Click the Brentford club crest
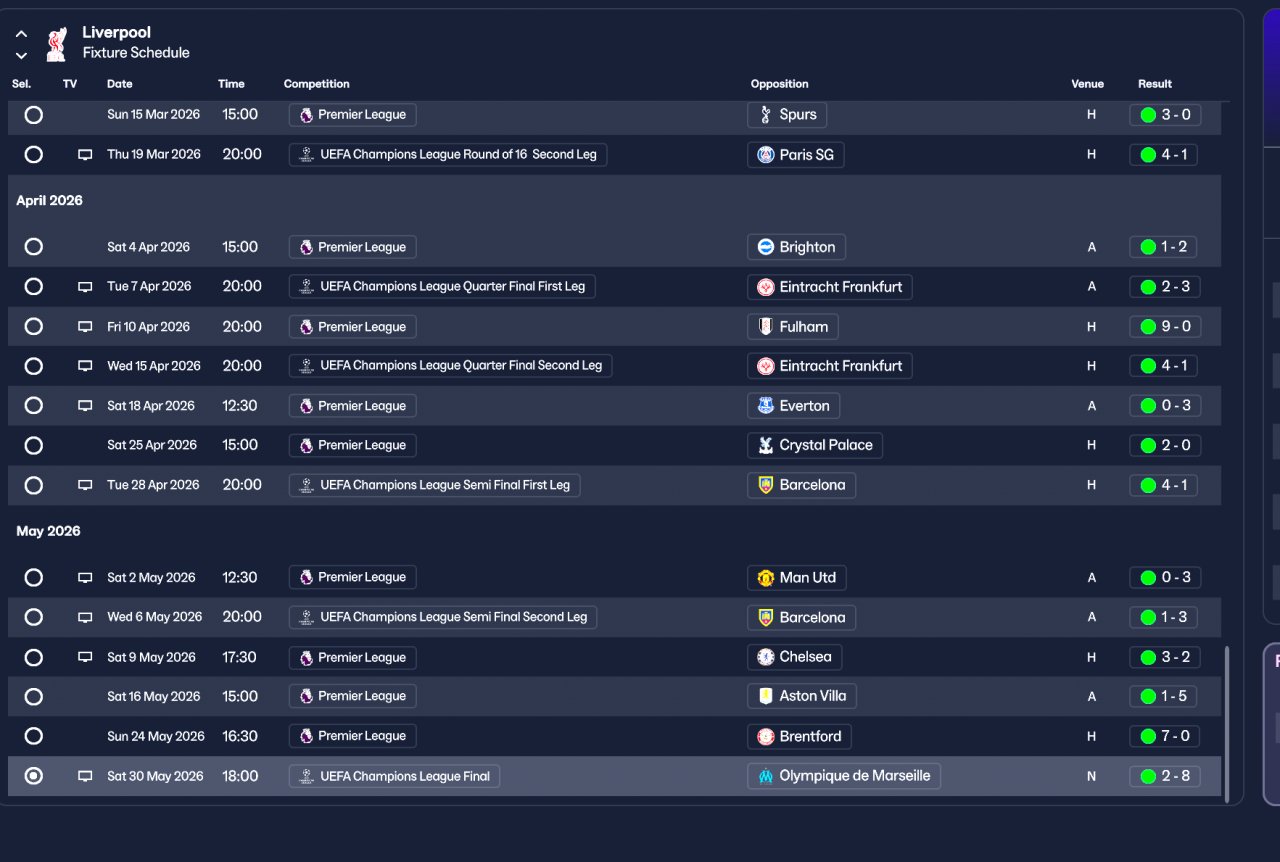The width and height of the screenshot is (1280, 862). [766, 737]
